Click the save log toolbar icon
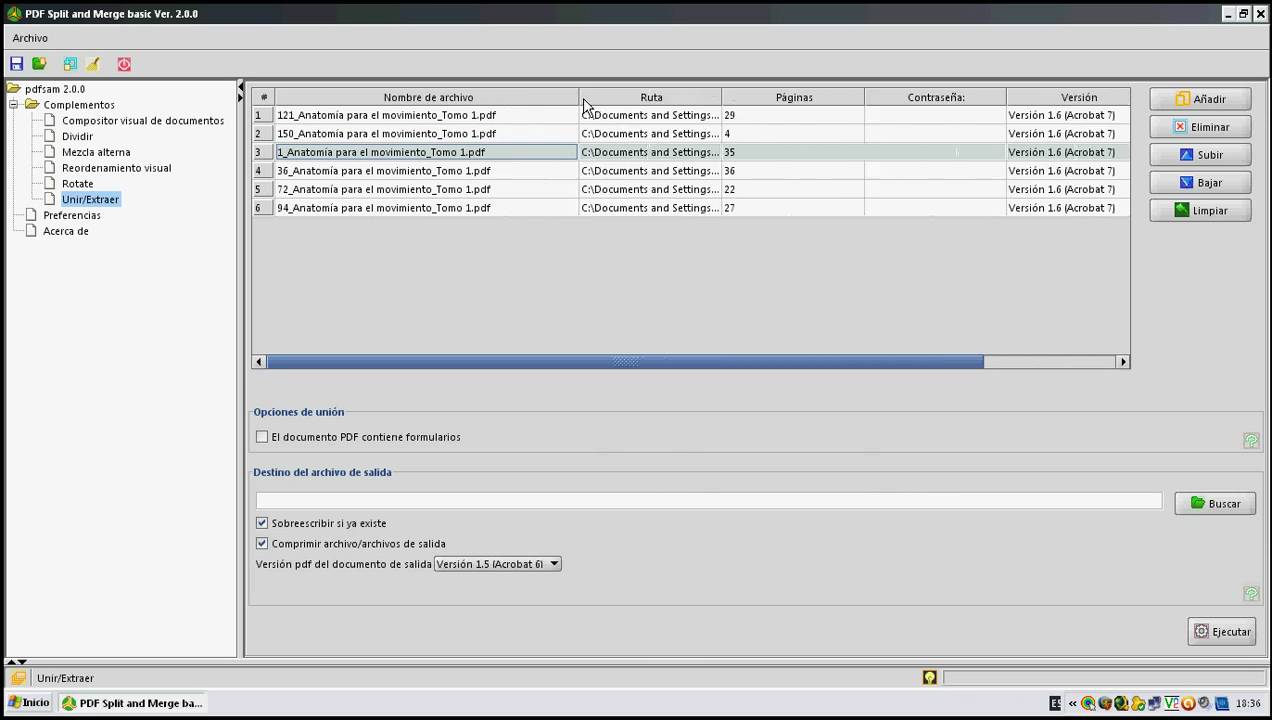The image size is (1272, 720). point(70,64)
